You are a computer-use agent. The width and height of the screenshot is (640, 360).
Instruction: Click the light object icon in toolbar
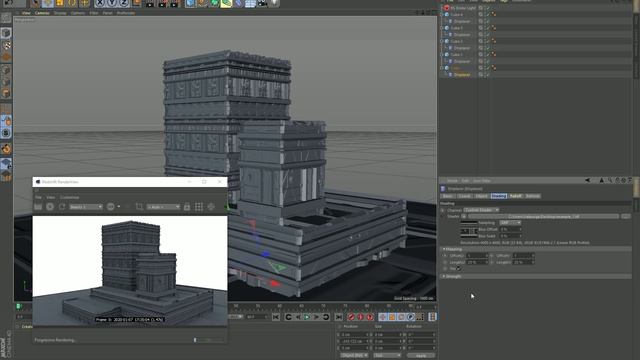[274, 3]
